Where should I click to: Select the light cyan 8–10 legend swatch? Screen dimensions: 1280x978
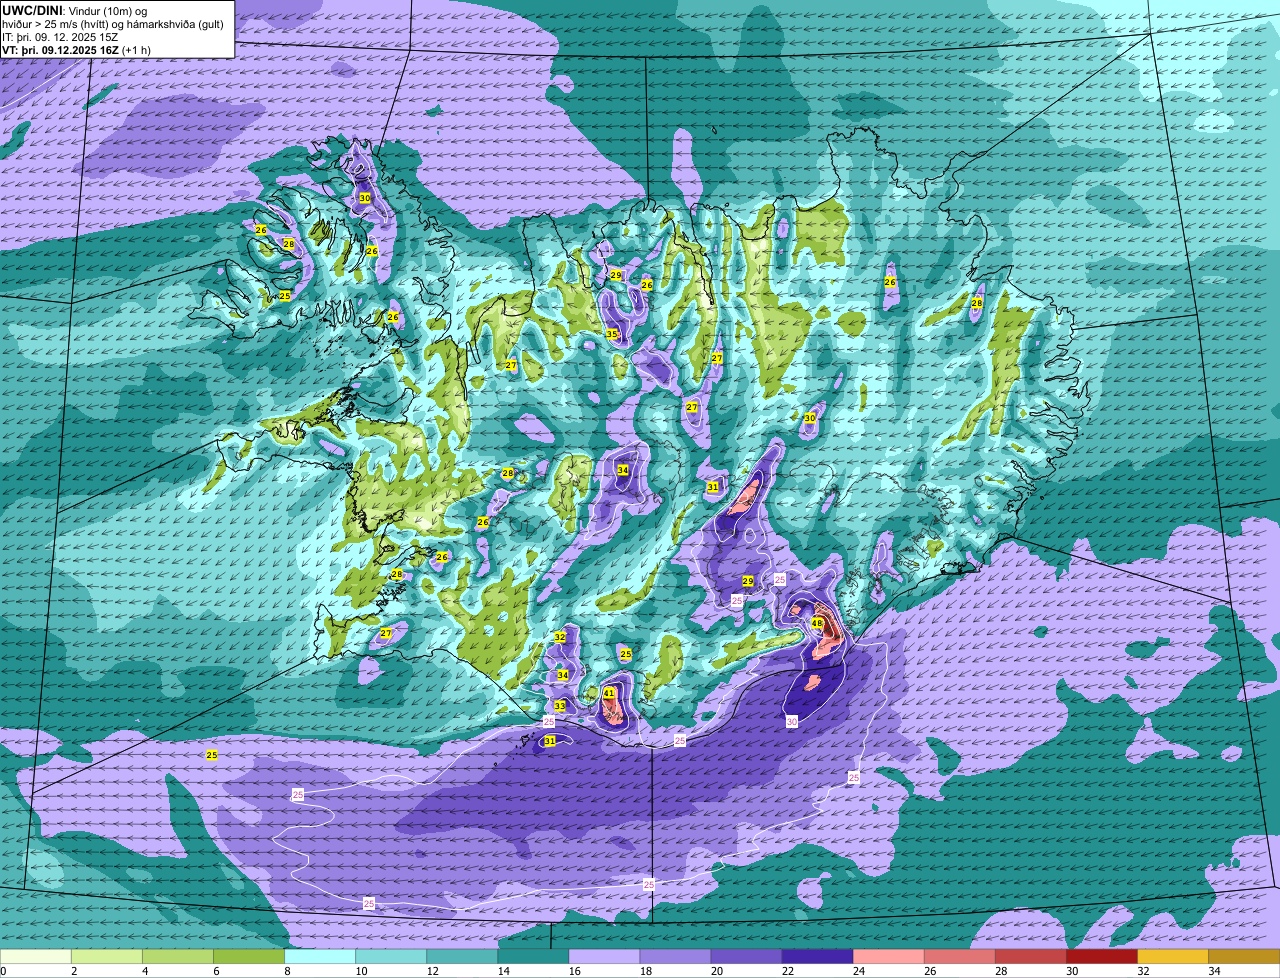click(320, 957)
